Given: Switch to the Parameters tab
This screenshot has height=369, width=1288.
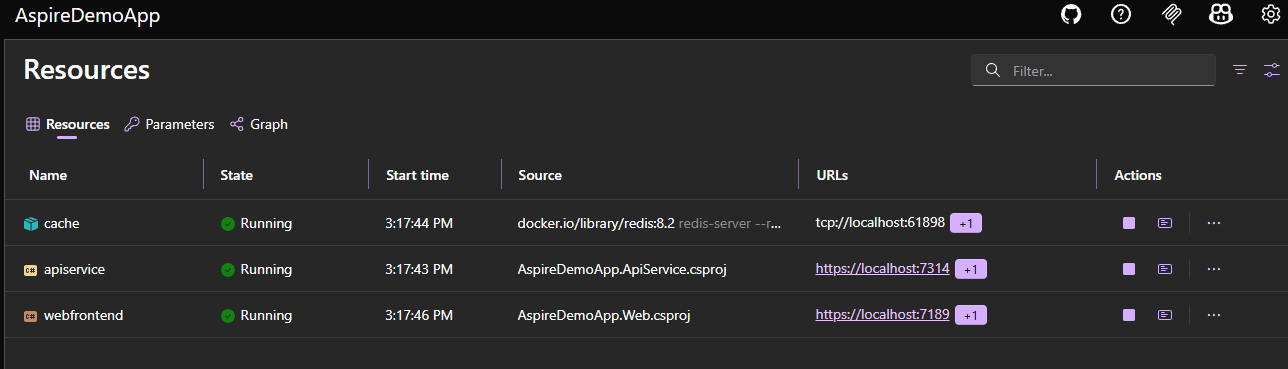Looking at the screenshot, I should click(x=169, y=124).
